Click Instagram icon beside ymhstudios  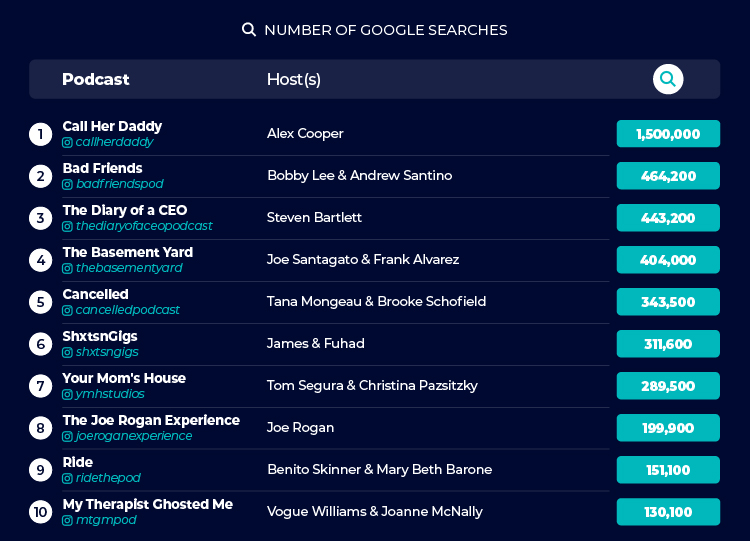pyautogui.click(x=67, y=395)
